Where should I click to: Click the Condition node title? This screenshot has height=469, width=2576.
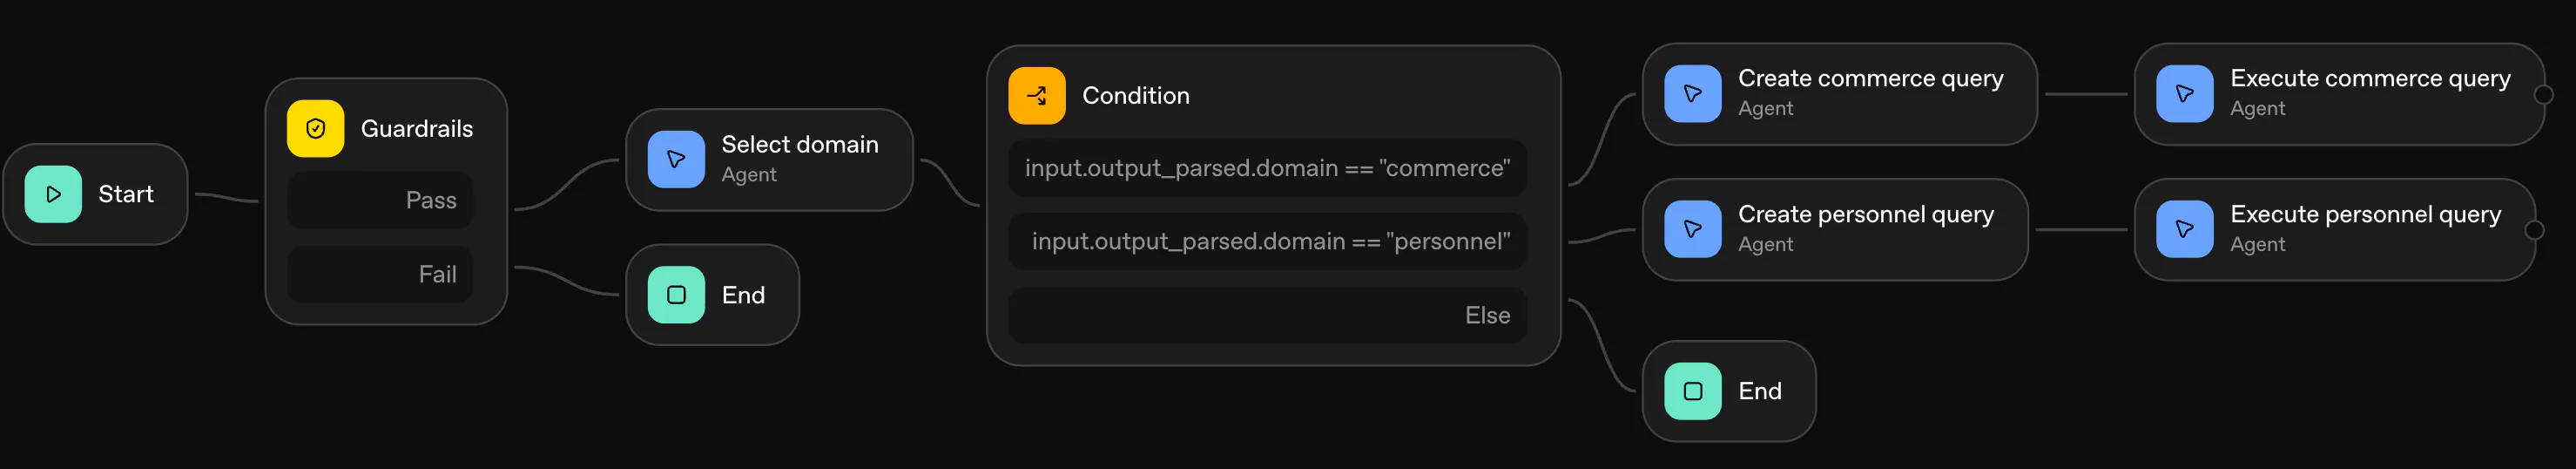pyautogui.click(x=1136, y=96)
